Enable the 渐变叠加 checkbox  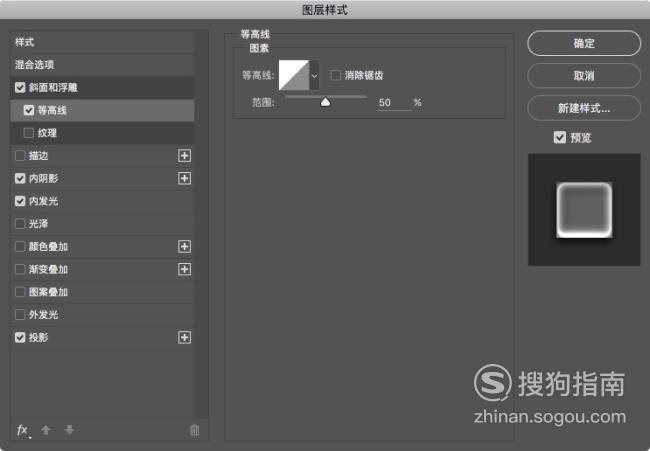coord(20,269)
